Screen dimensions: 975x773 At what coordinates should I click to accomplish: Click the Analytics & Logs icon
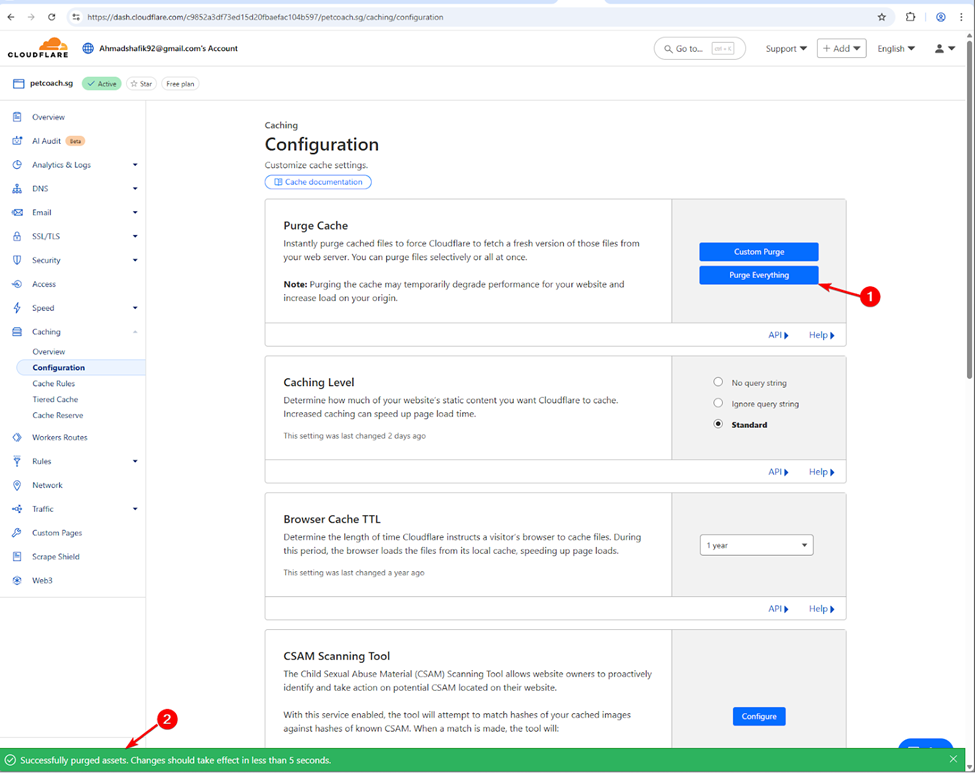(x=17, y=165)
